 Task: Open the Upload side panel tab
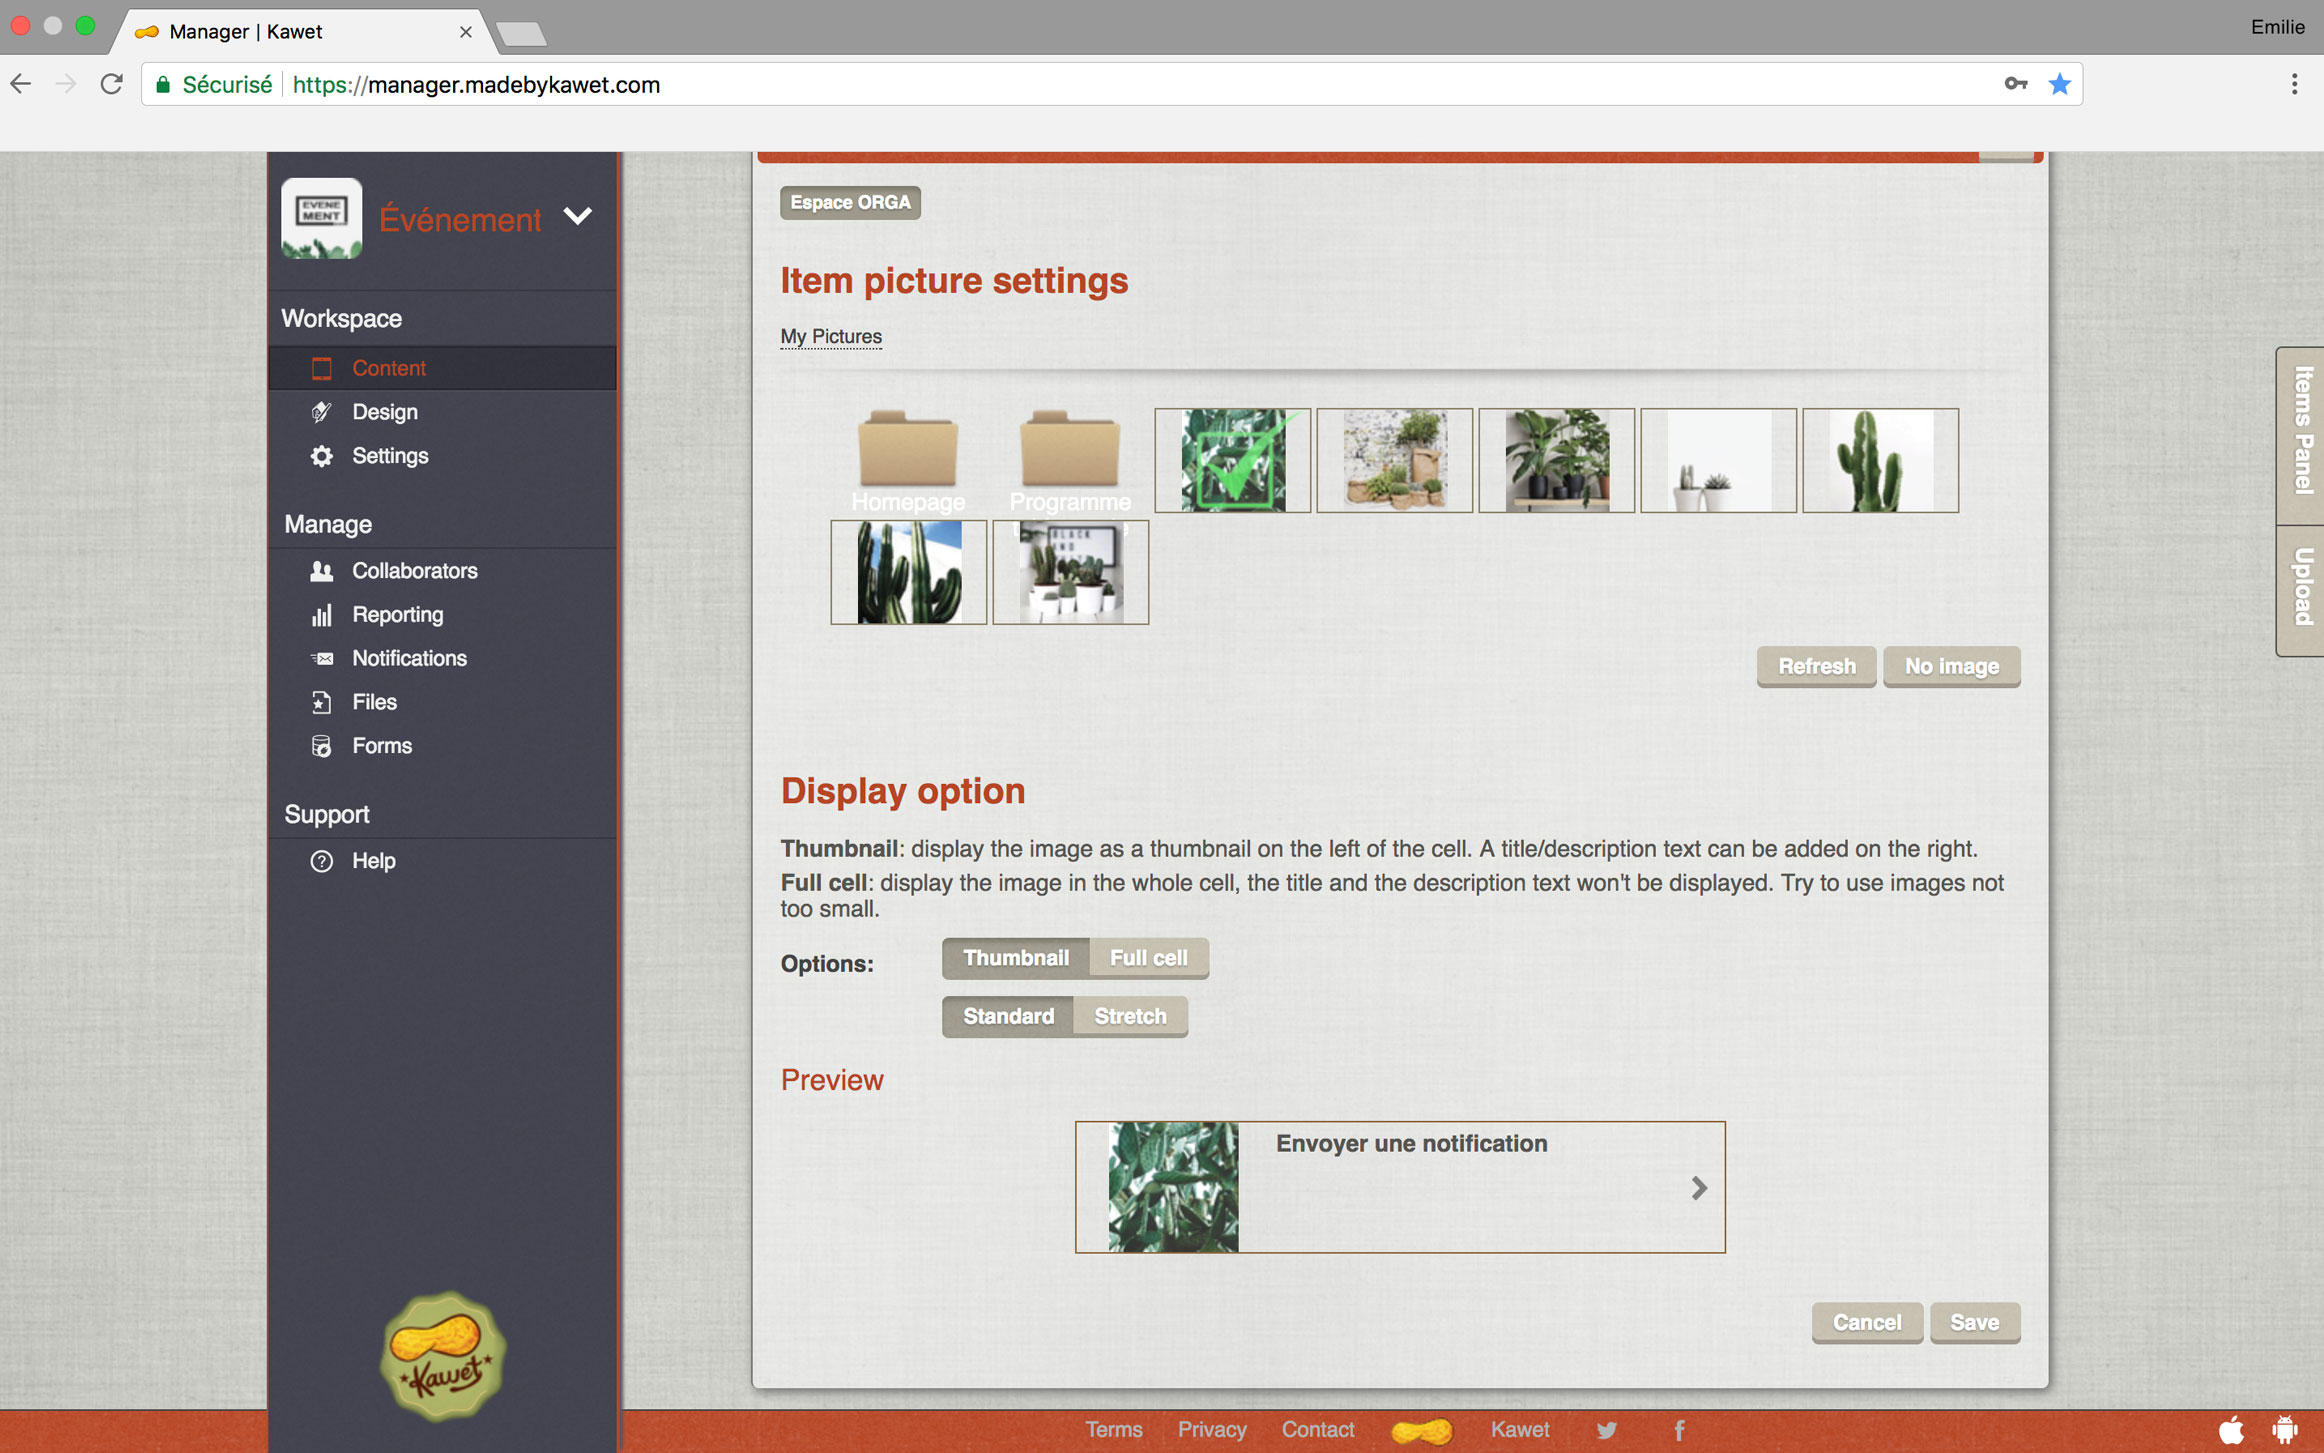tap(2303, 587)
